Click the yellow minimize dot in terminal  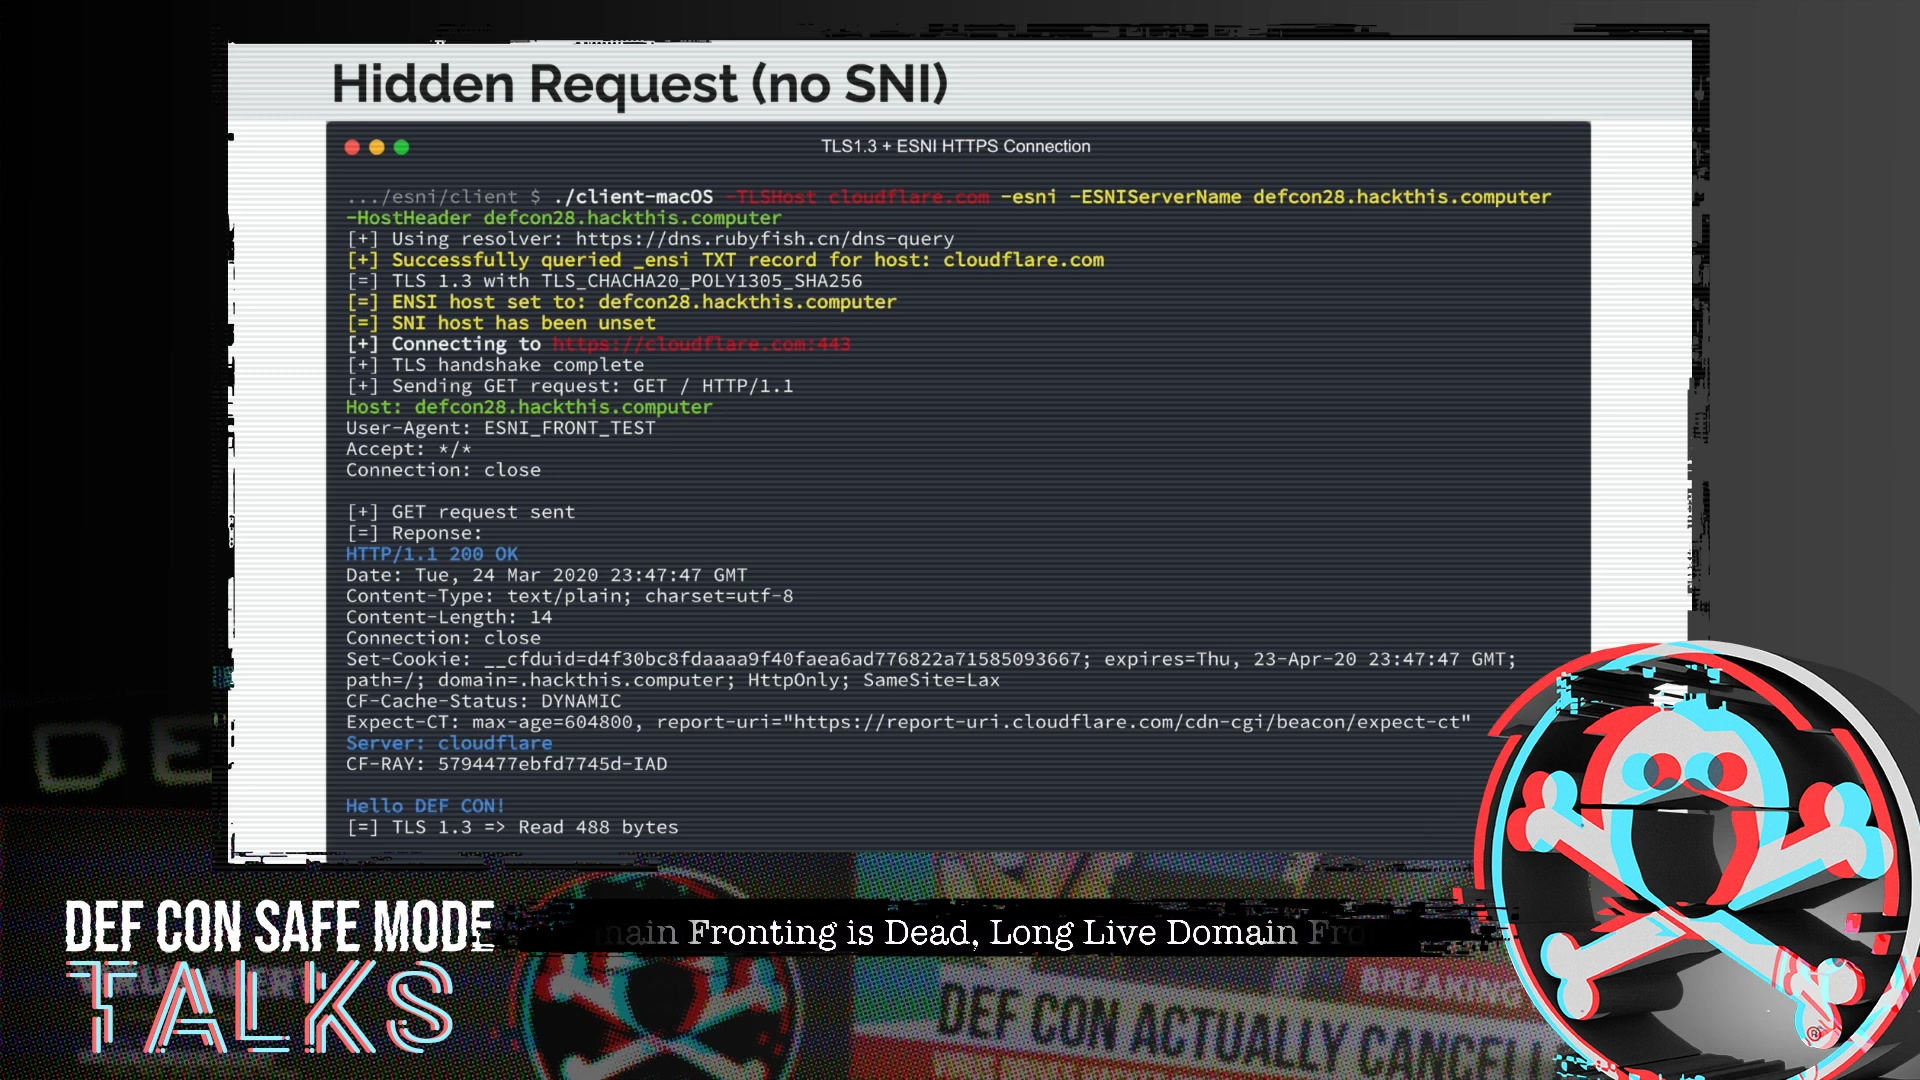click(x=377, y=147)
